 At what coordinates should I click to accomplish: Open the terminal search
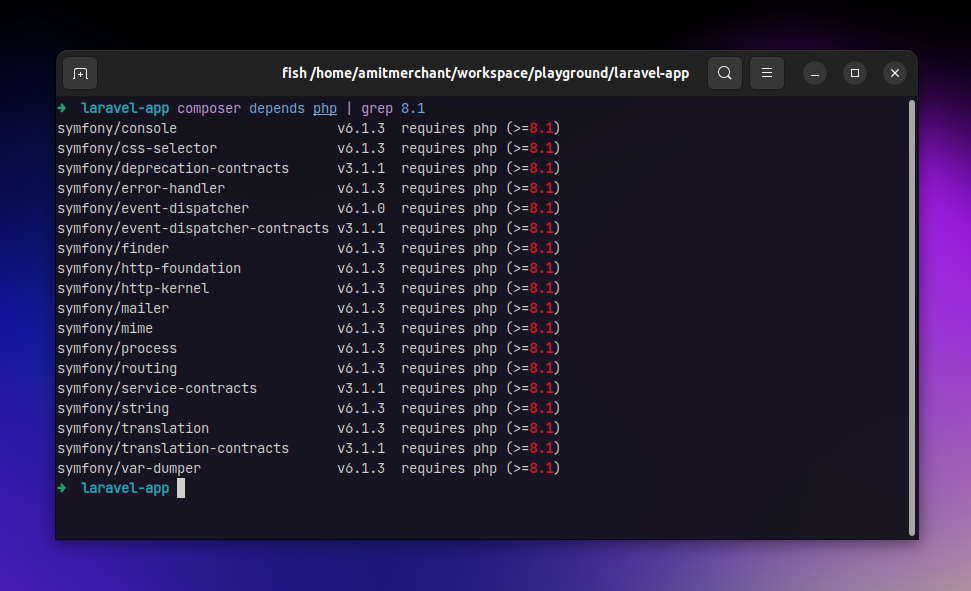[x=725, y=73]
